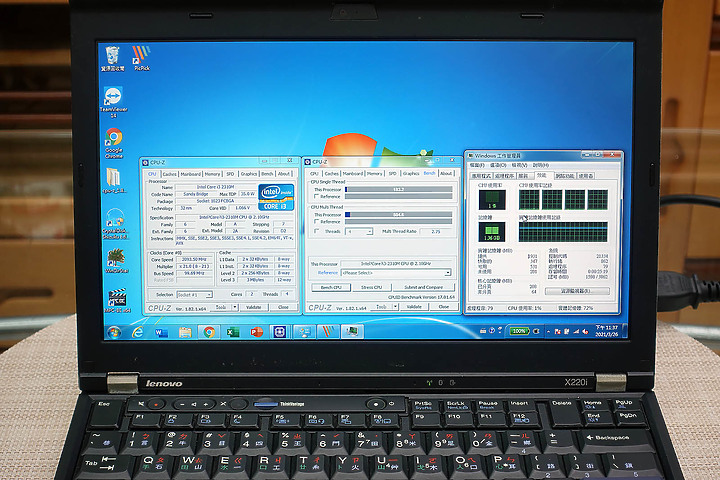Click the 100% battery indicator in taskbar

point(518,331)
